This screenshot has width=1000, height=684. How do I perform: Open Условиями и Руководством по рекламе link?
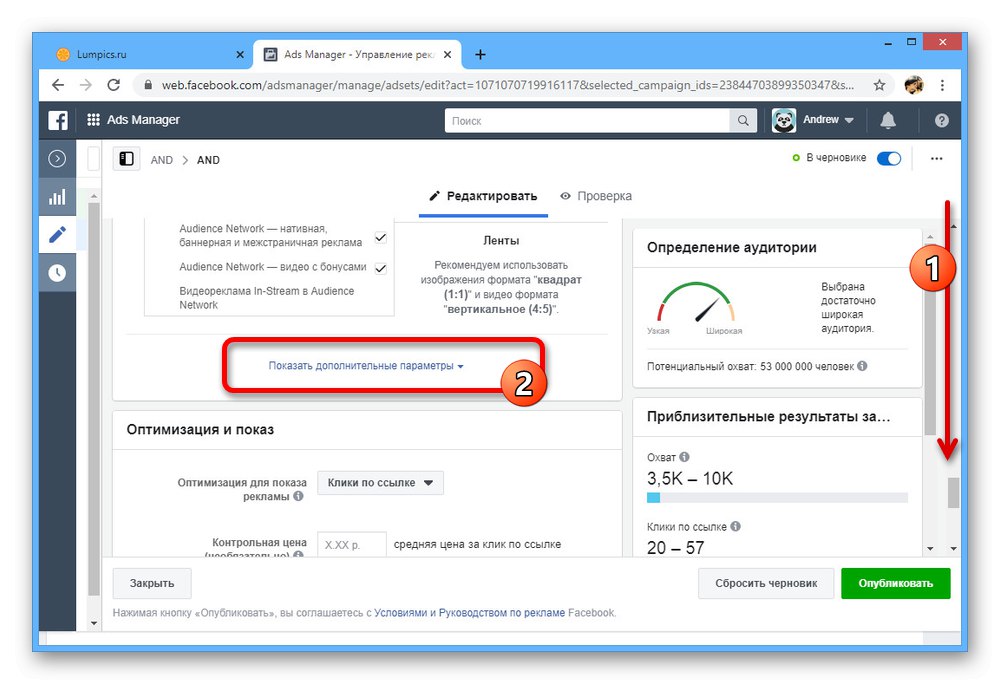[469, 613]
